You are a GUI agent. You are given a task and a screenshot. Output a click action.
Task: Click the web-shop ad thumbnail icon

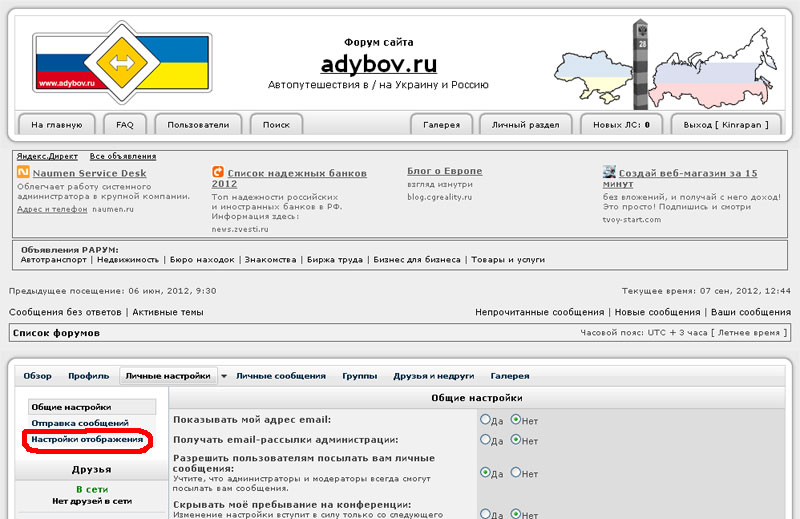pos(609,173)
